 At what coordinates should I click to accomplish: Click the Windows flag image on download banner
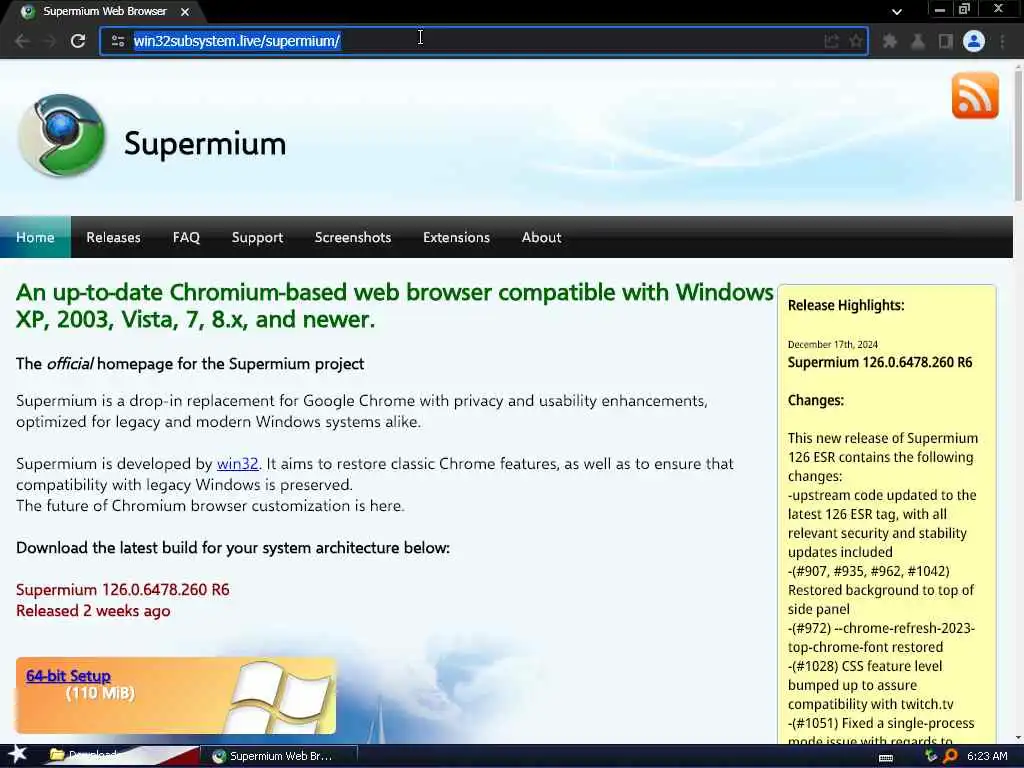pyautogui.click(x=278, y=696)
